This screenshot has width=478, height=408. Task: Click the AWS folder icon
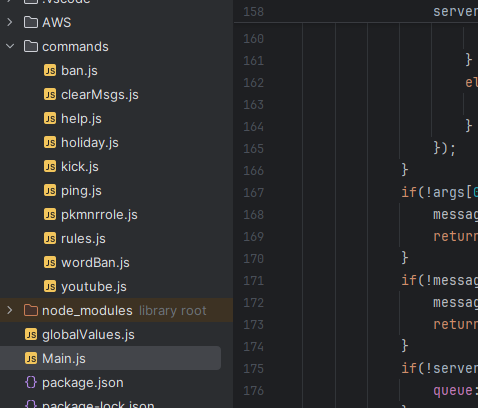pos(31,22)
